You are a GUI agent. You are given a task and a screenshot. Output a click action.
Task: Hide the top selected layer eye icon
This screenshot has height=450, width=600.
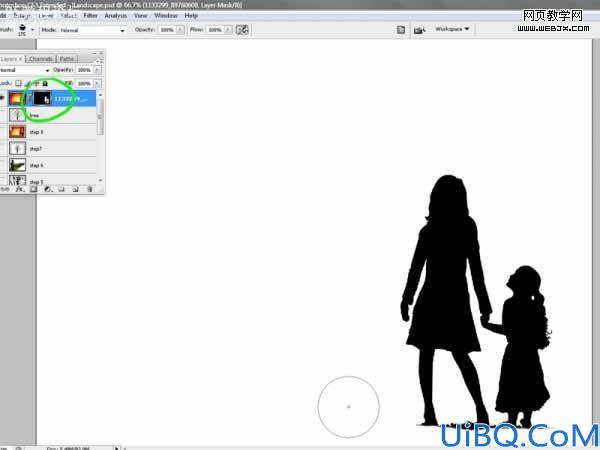pyautogui.click(x=2, y=99)
